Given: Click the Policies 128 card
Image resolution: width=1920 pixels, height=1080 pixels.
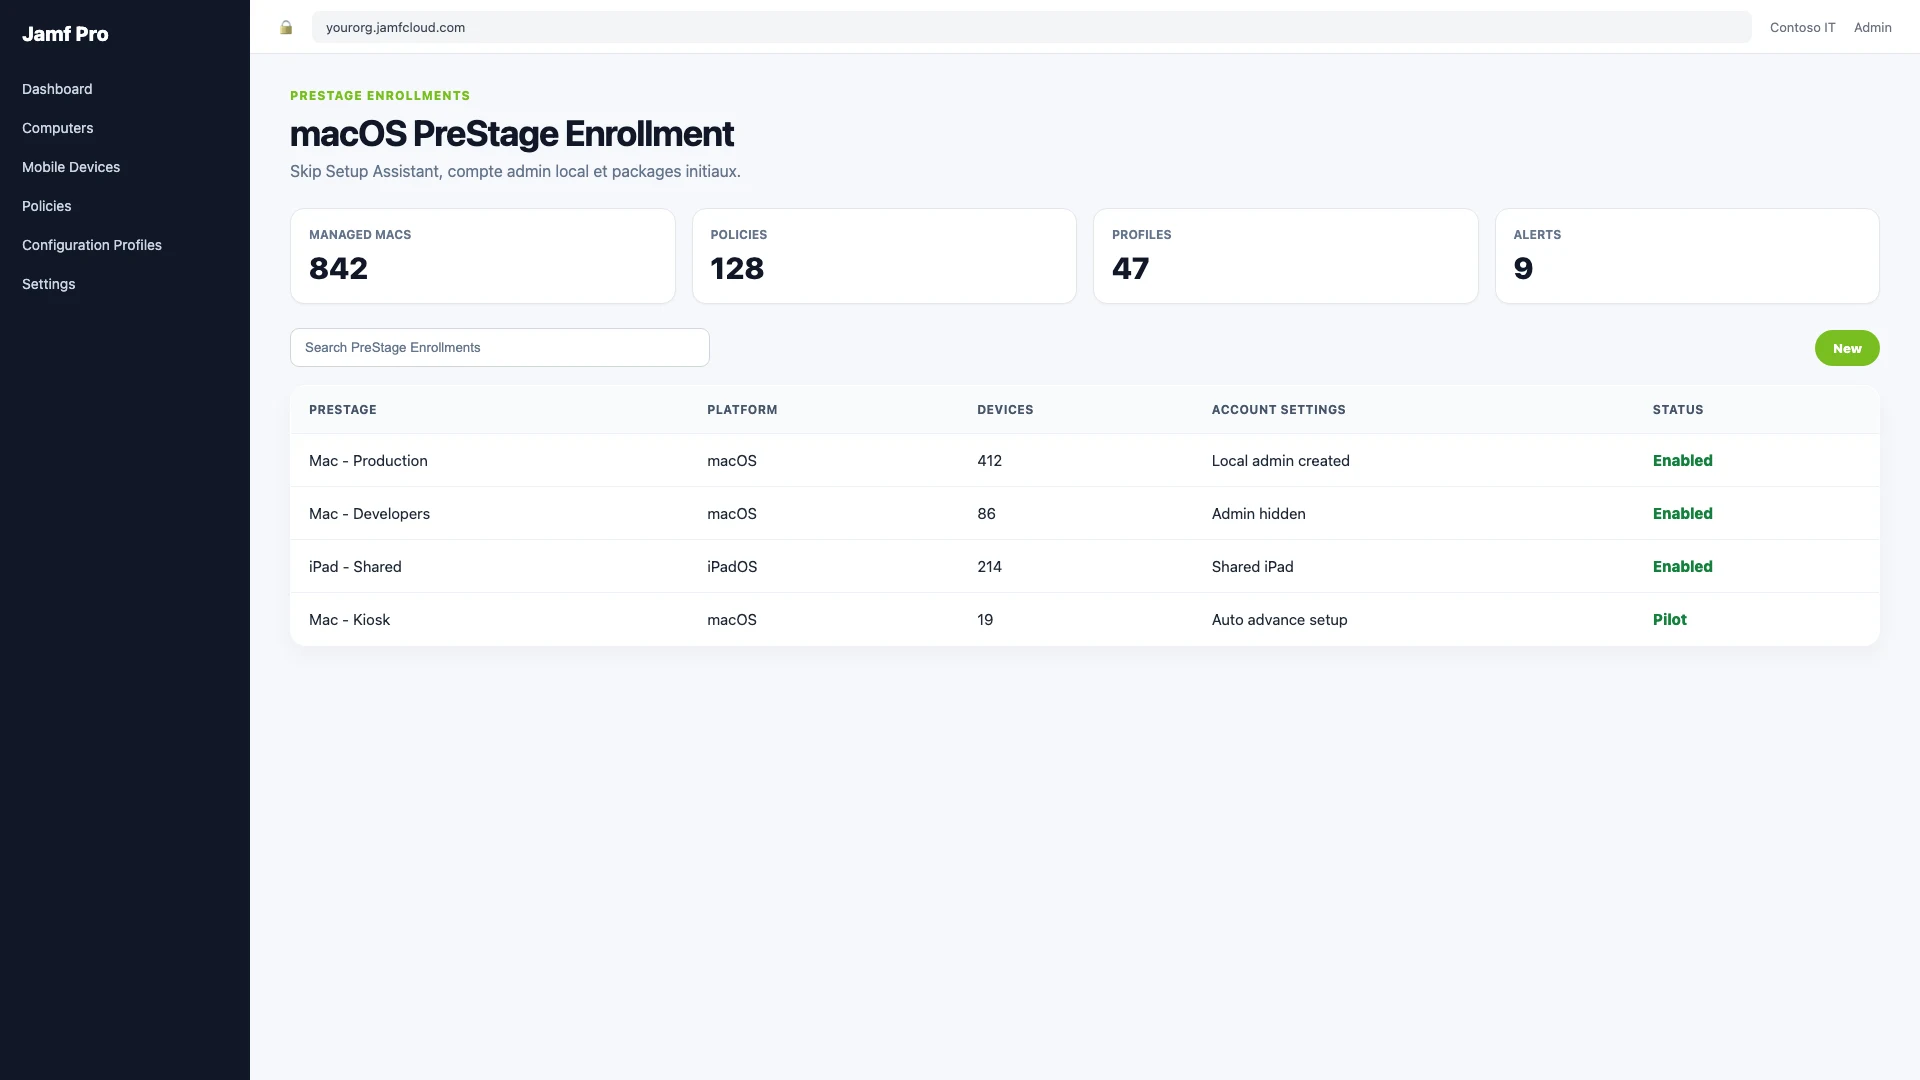Looking at the screenshot, I should 884,256.
